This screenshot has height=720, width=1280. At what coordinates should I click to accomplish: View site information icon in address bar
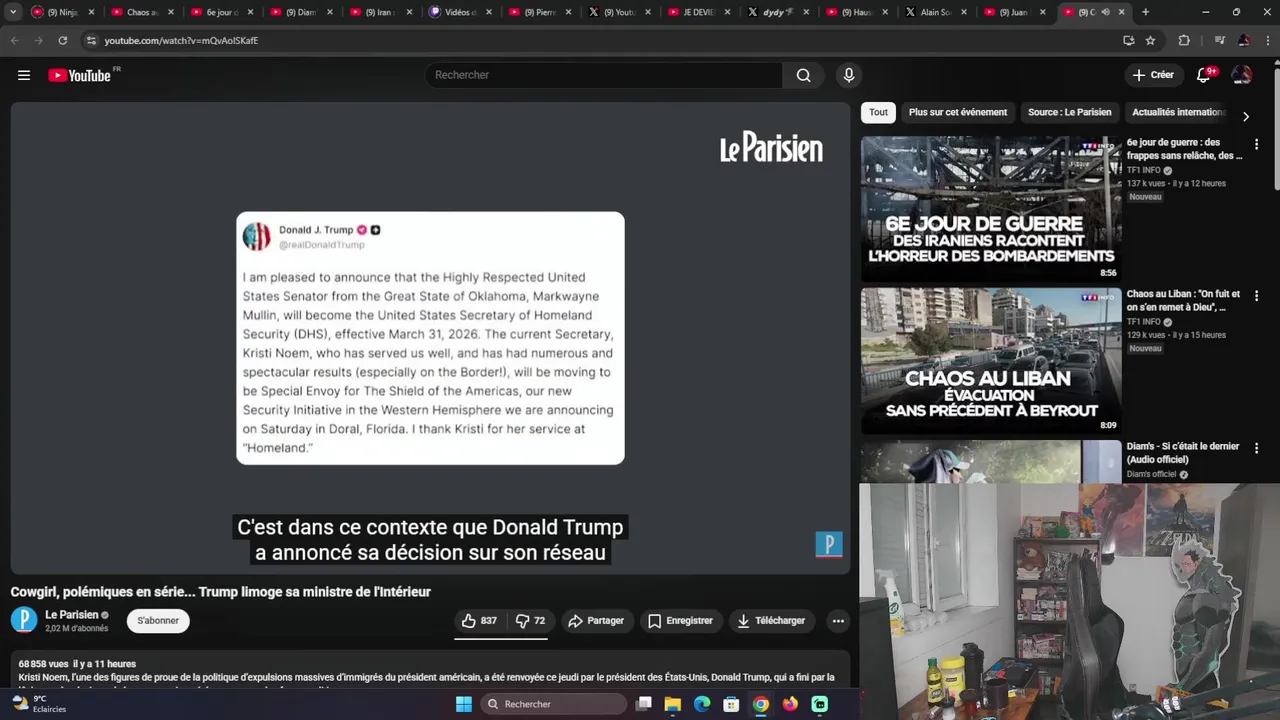(x=91, y=40)
